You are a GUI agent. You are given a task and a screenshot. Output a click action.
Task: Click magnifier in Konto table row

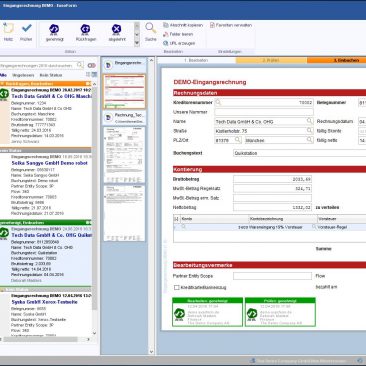click(183, 227)
